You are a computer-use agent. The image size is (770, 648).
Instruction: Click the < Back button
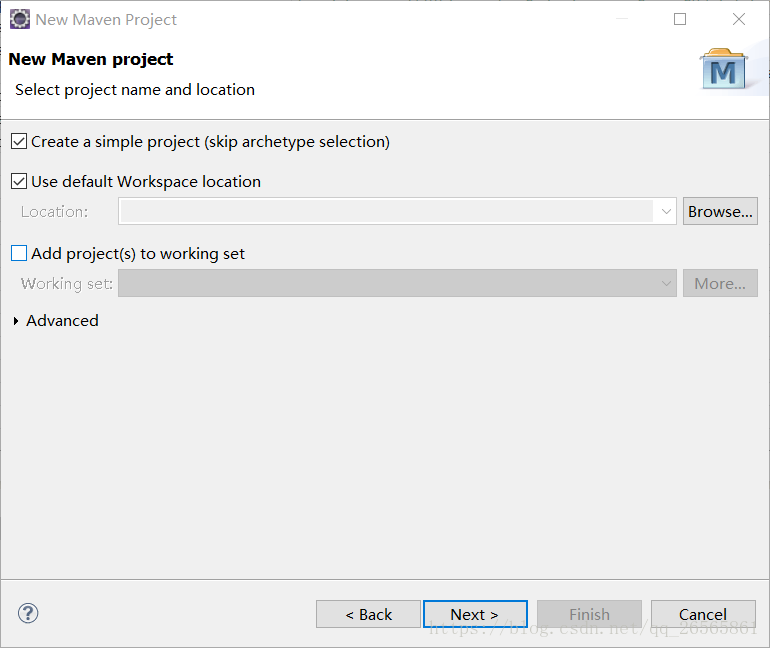pos(368,614)
